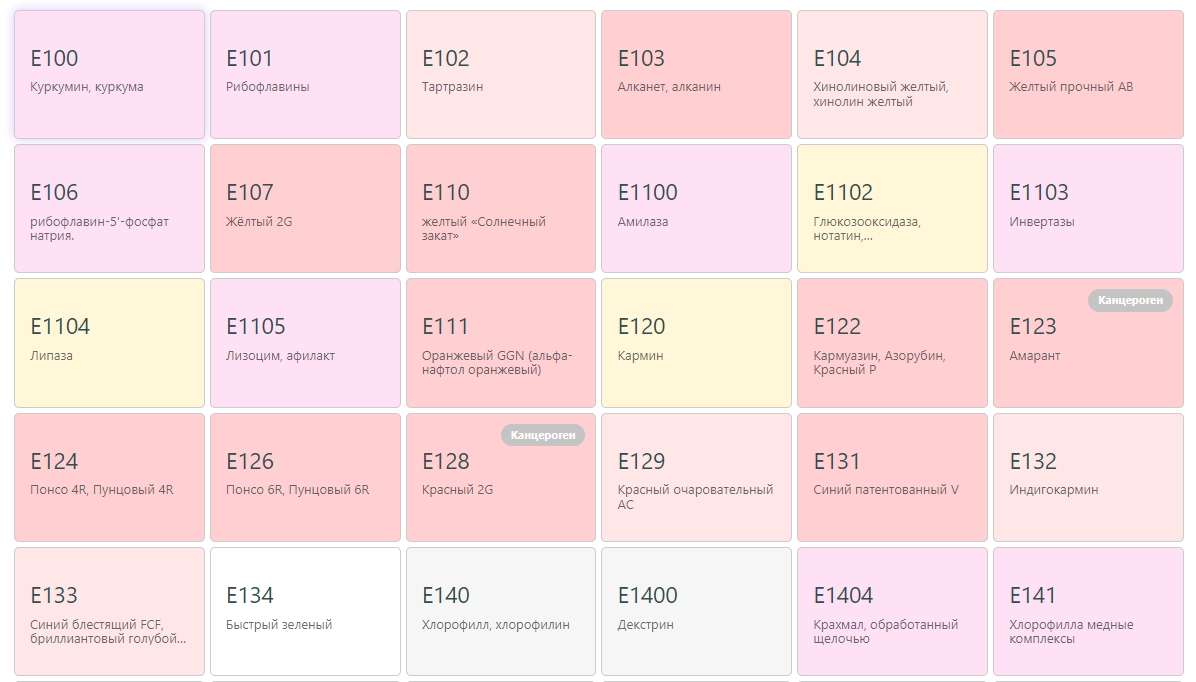Select E141 Хлорофилла медные комплексы card
The image size is (1196, 682).
pyautogui.click(x=1087, y=611)
